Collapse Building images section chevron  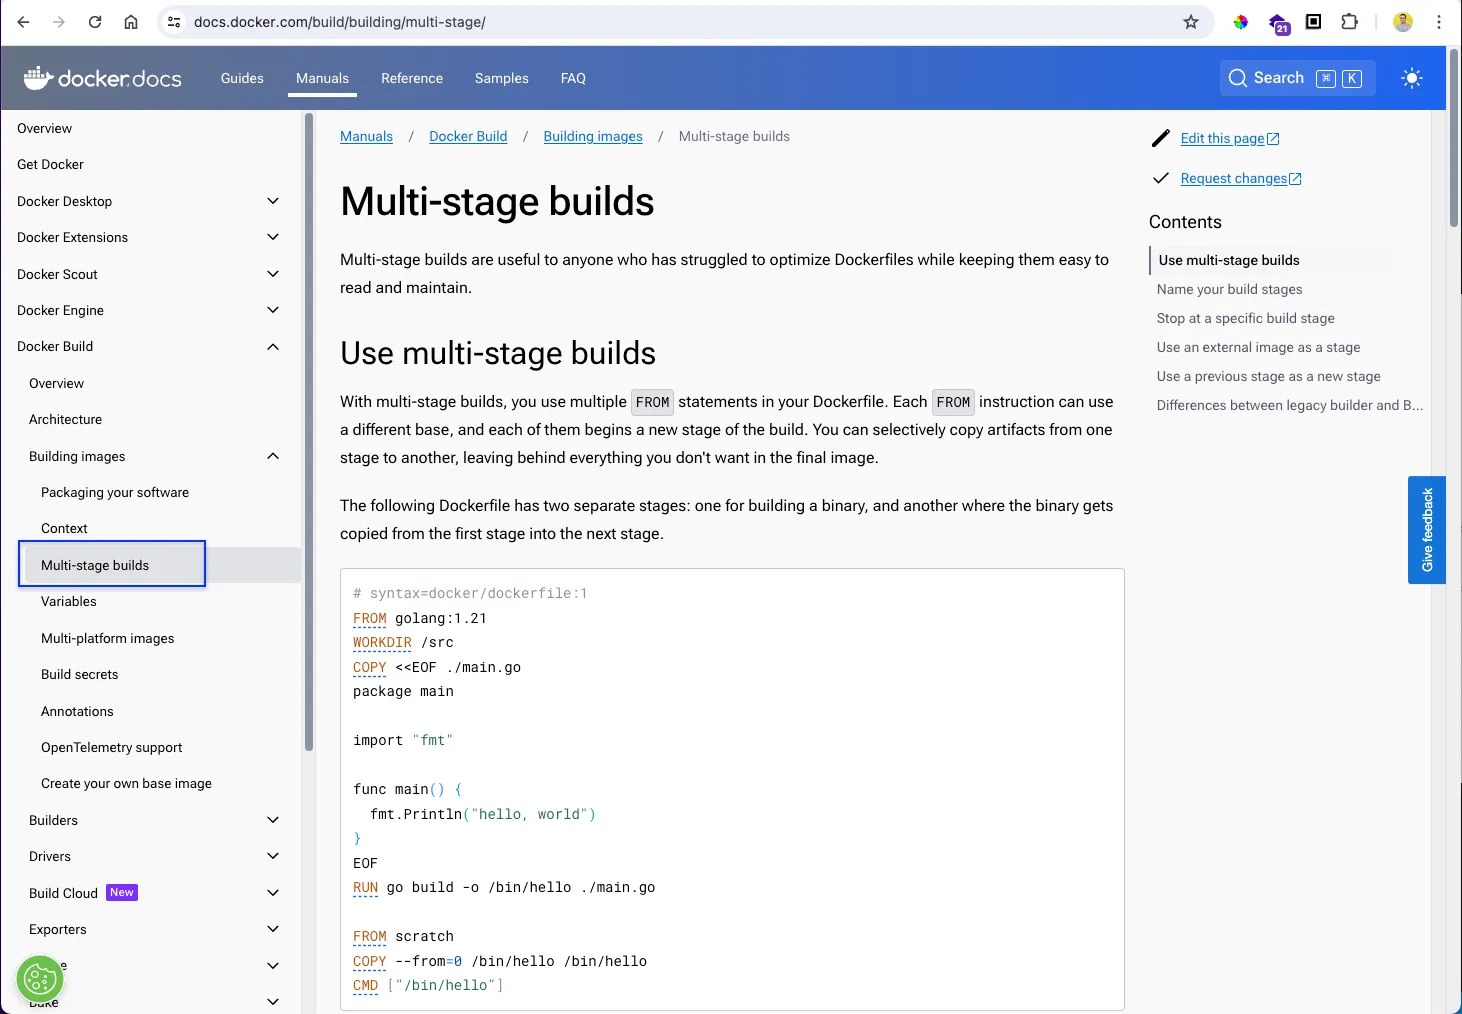273,456
